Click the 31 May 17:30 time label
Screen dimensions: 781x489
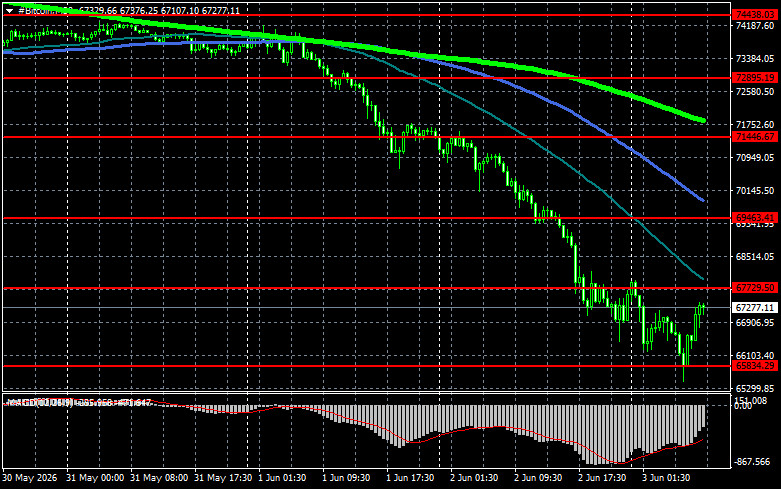tap(223, 478)
